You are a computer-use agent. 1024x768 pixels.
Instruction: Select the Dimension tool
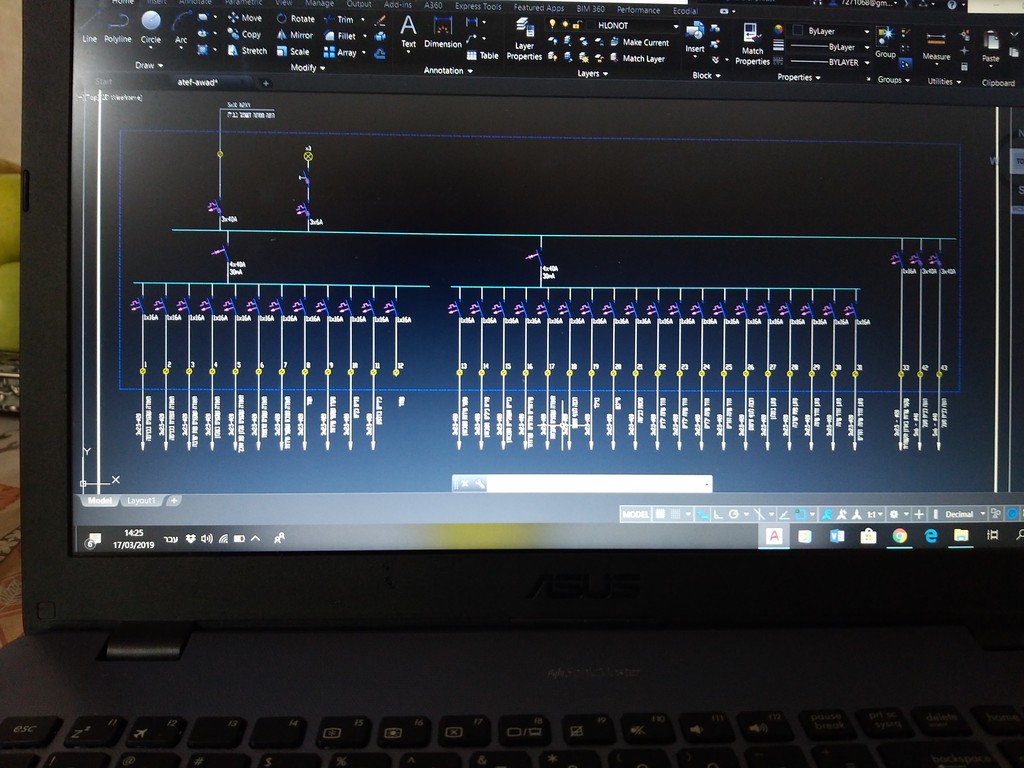coord(443,33)
